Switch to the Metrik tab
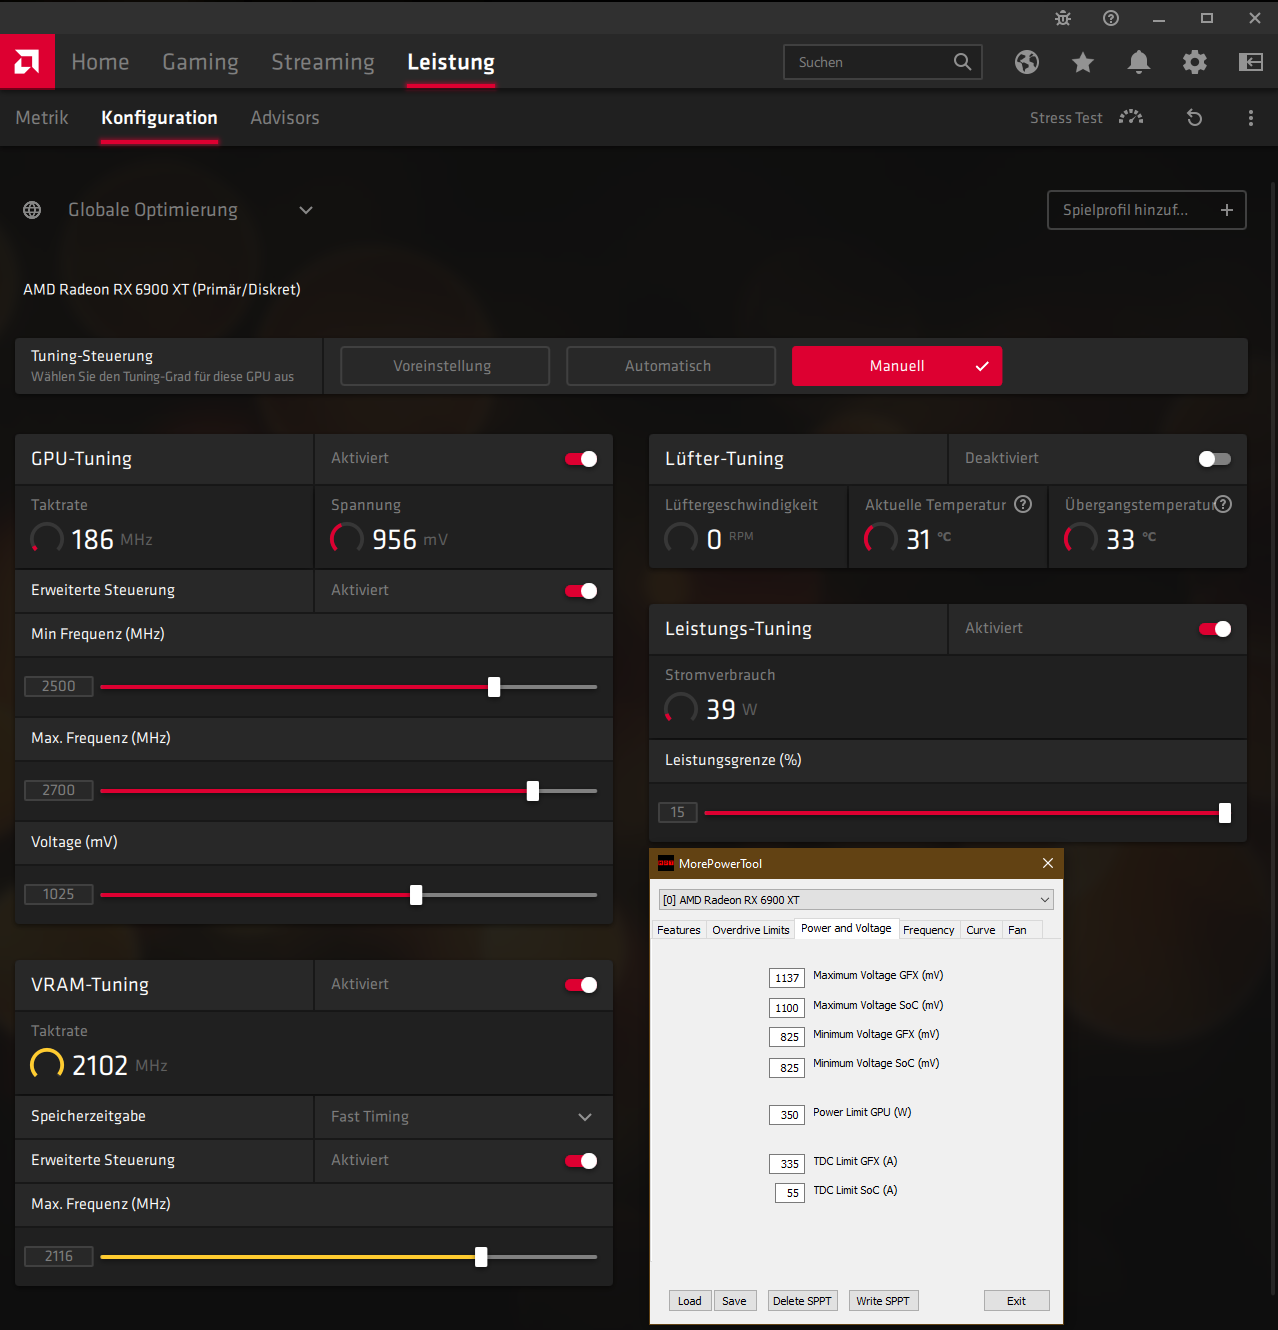Viewport: 1278px width, 1330px height. (x=42, y=118)
